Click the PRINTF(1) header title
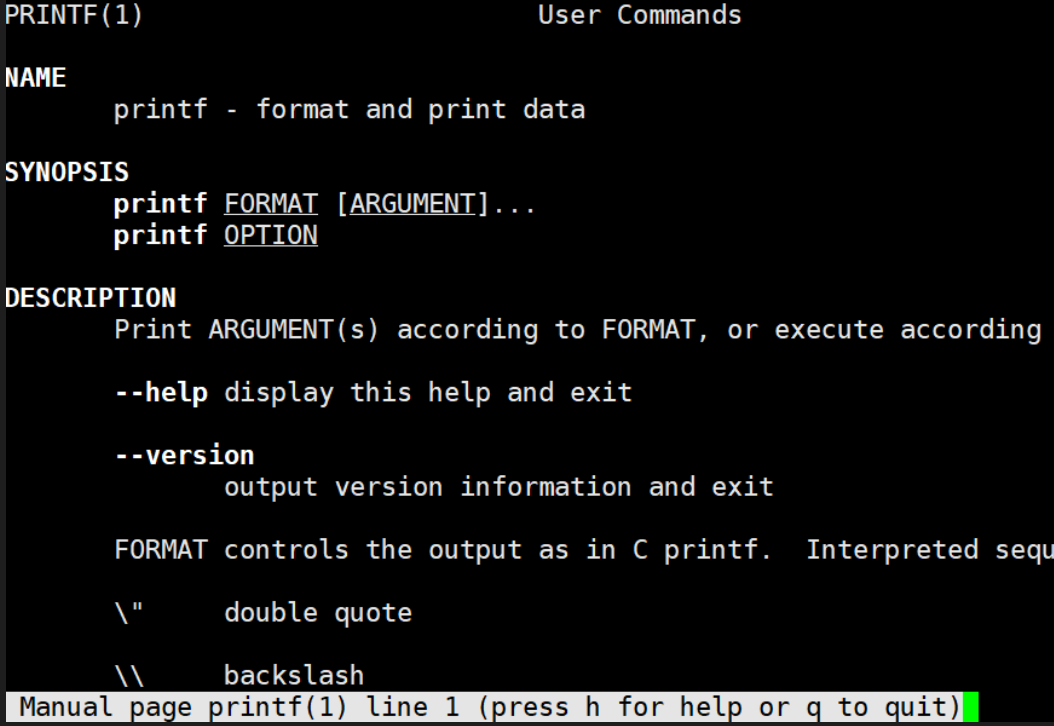Viewport: 1054px width, 726px height. coord(74,16)
